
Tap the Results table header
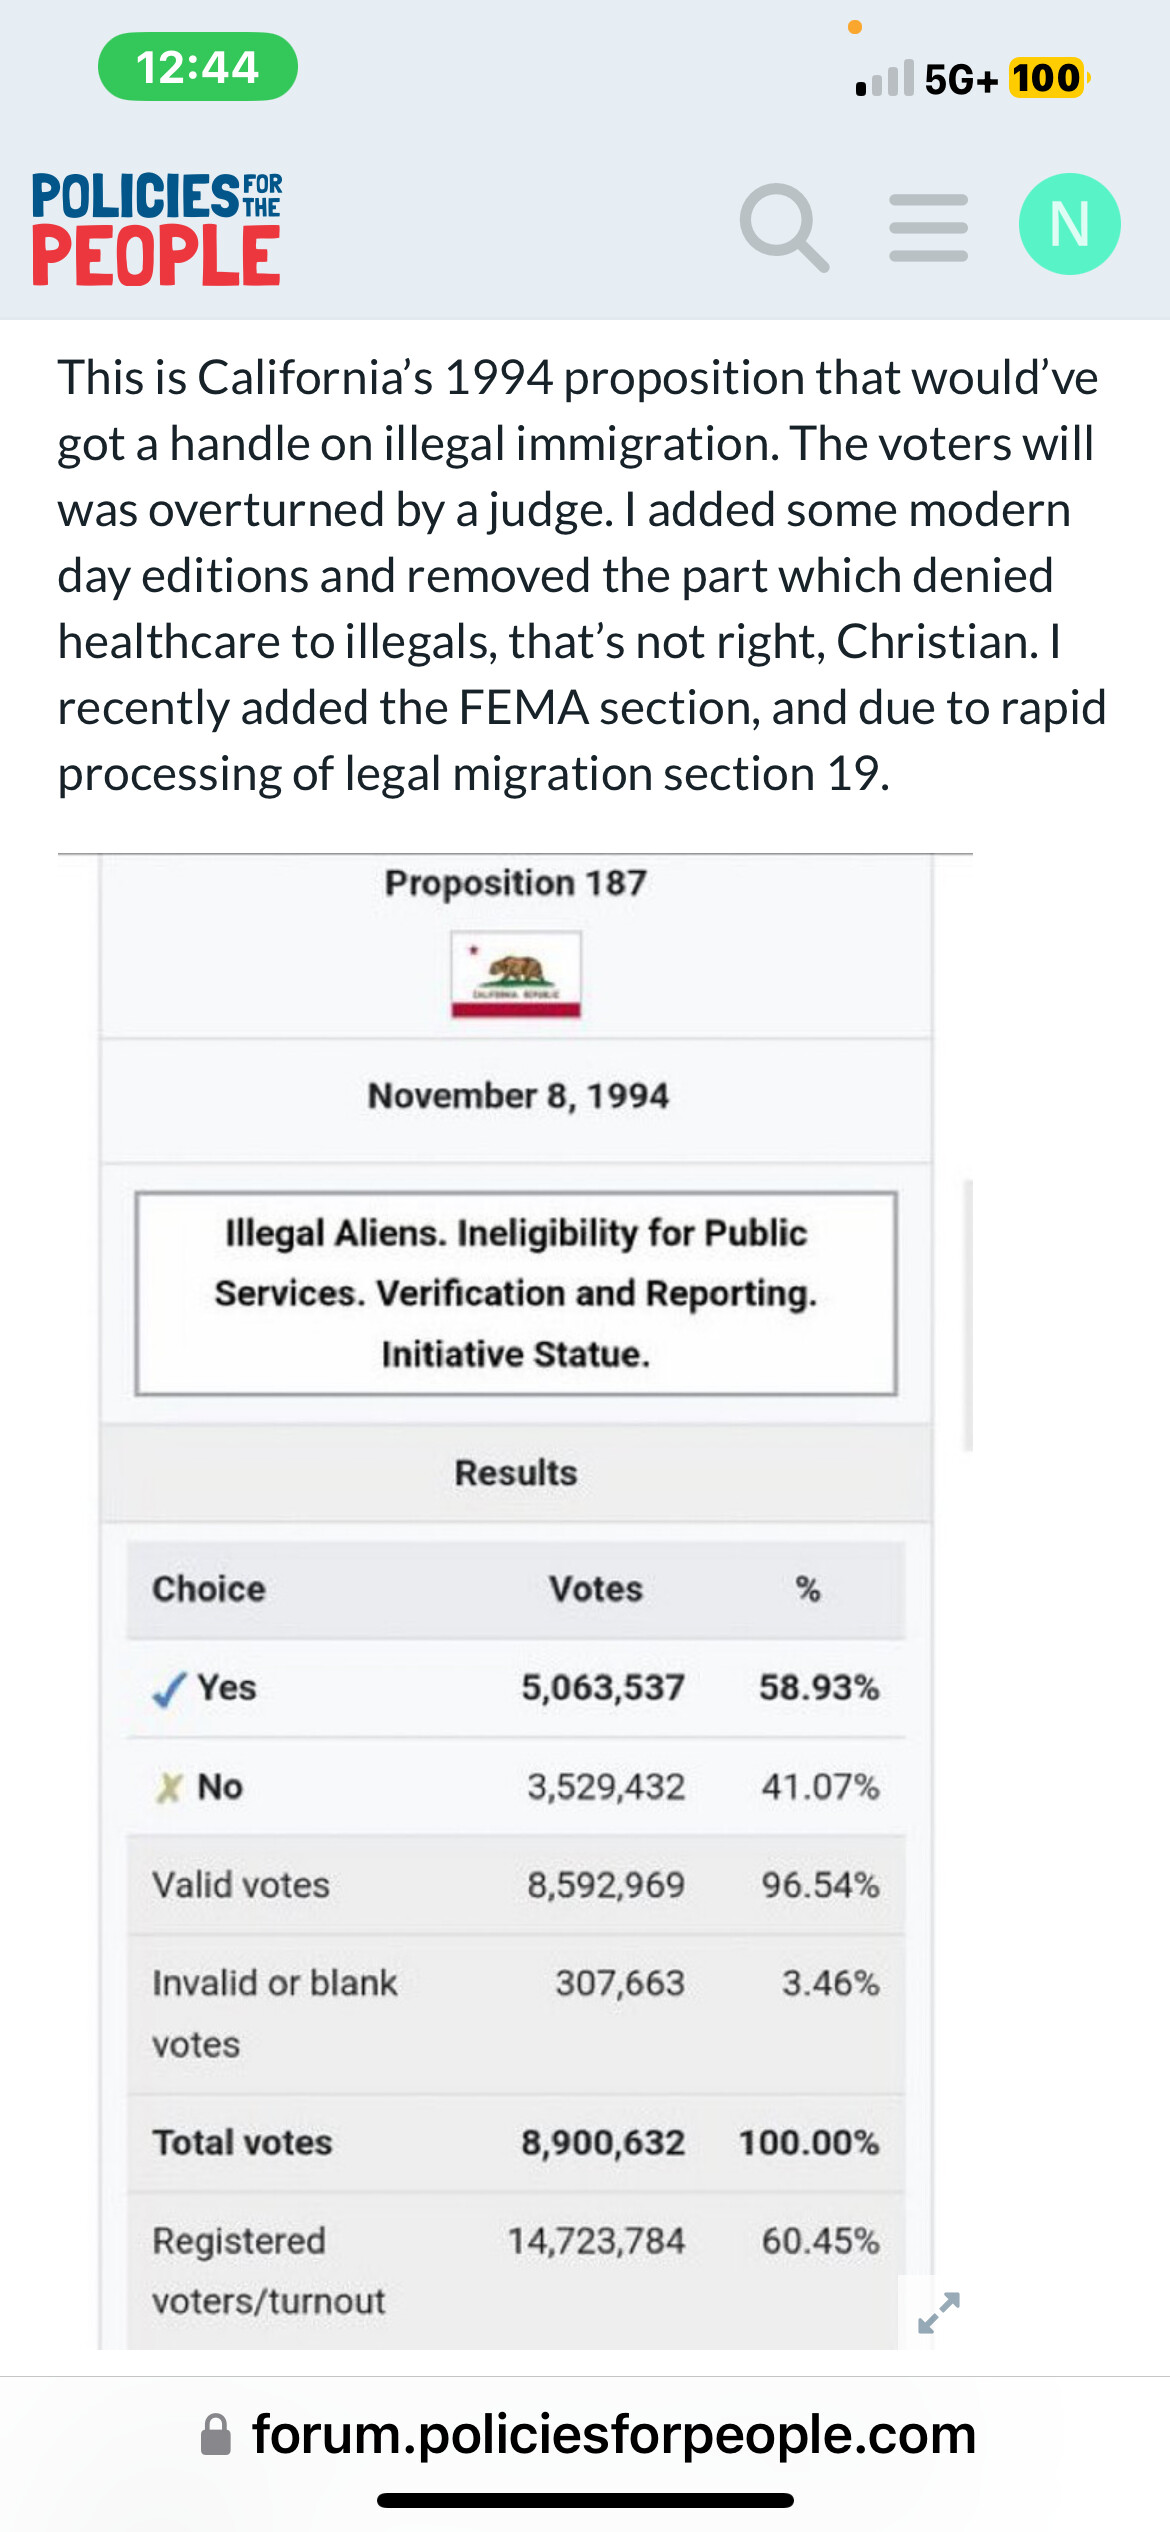point(516,1473)
